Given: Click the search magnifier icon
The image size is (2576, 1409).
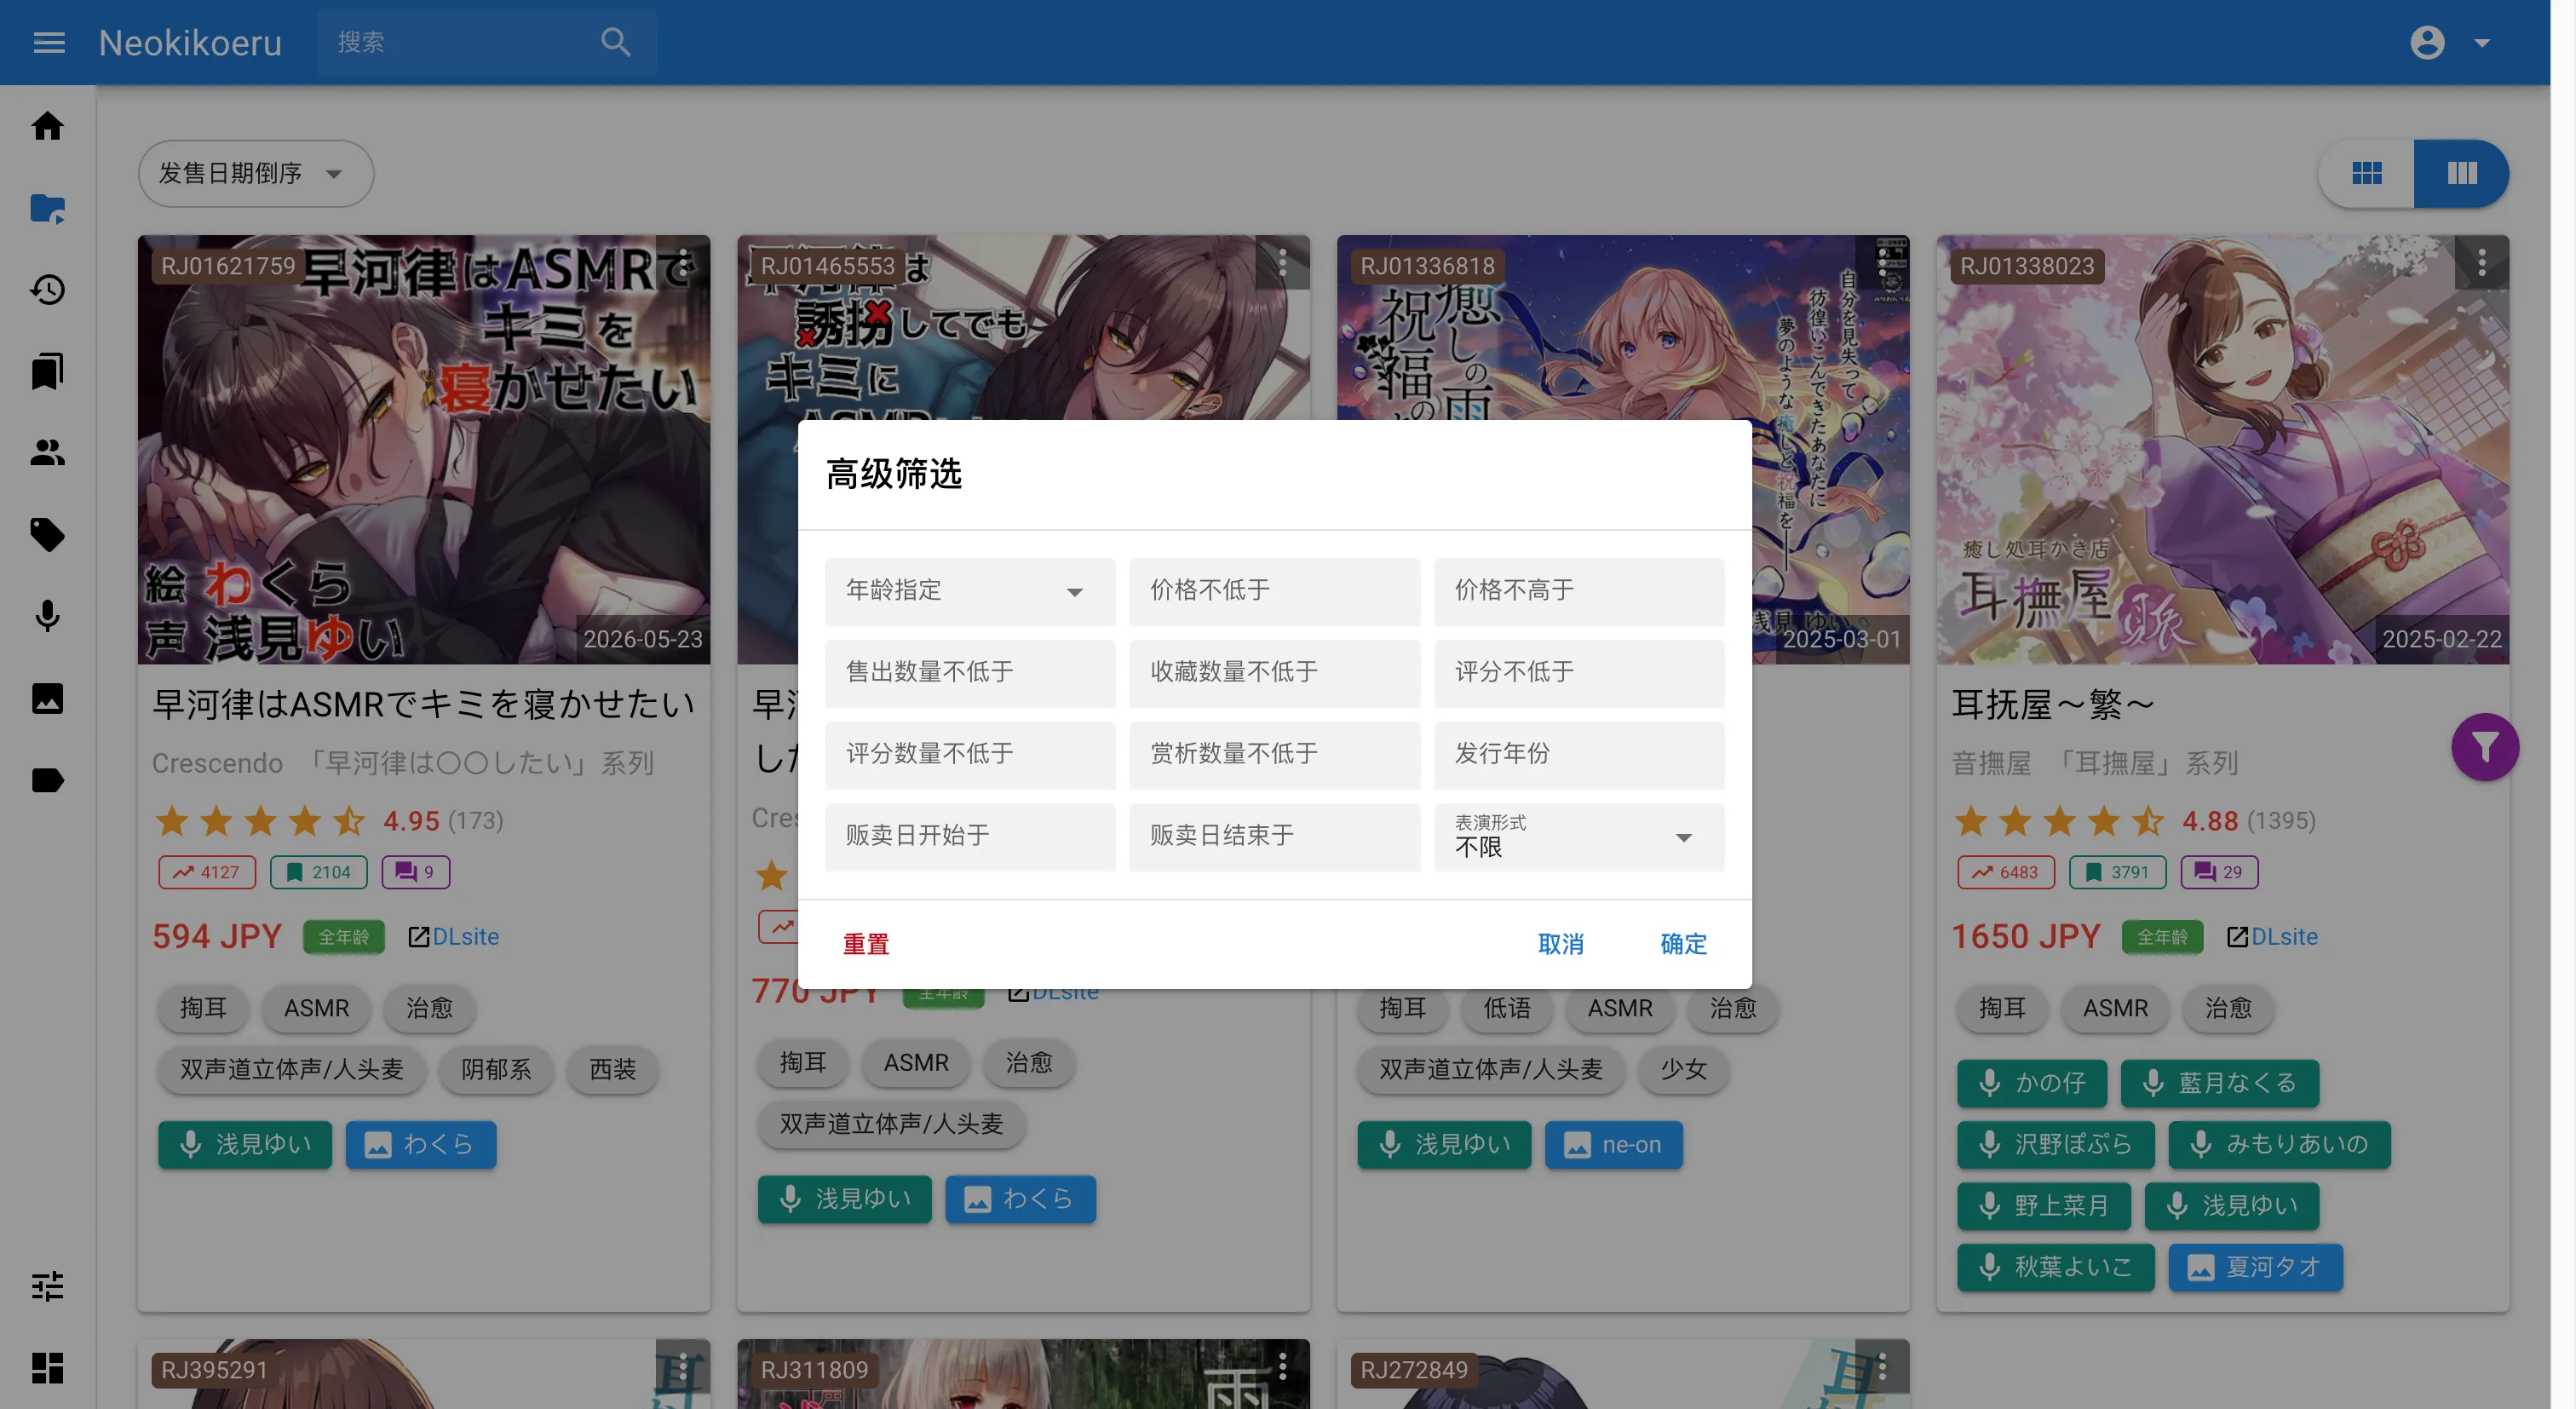Looking at the screenshot, I should coord(615,42).
